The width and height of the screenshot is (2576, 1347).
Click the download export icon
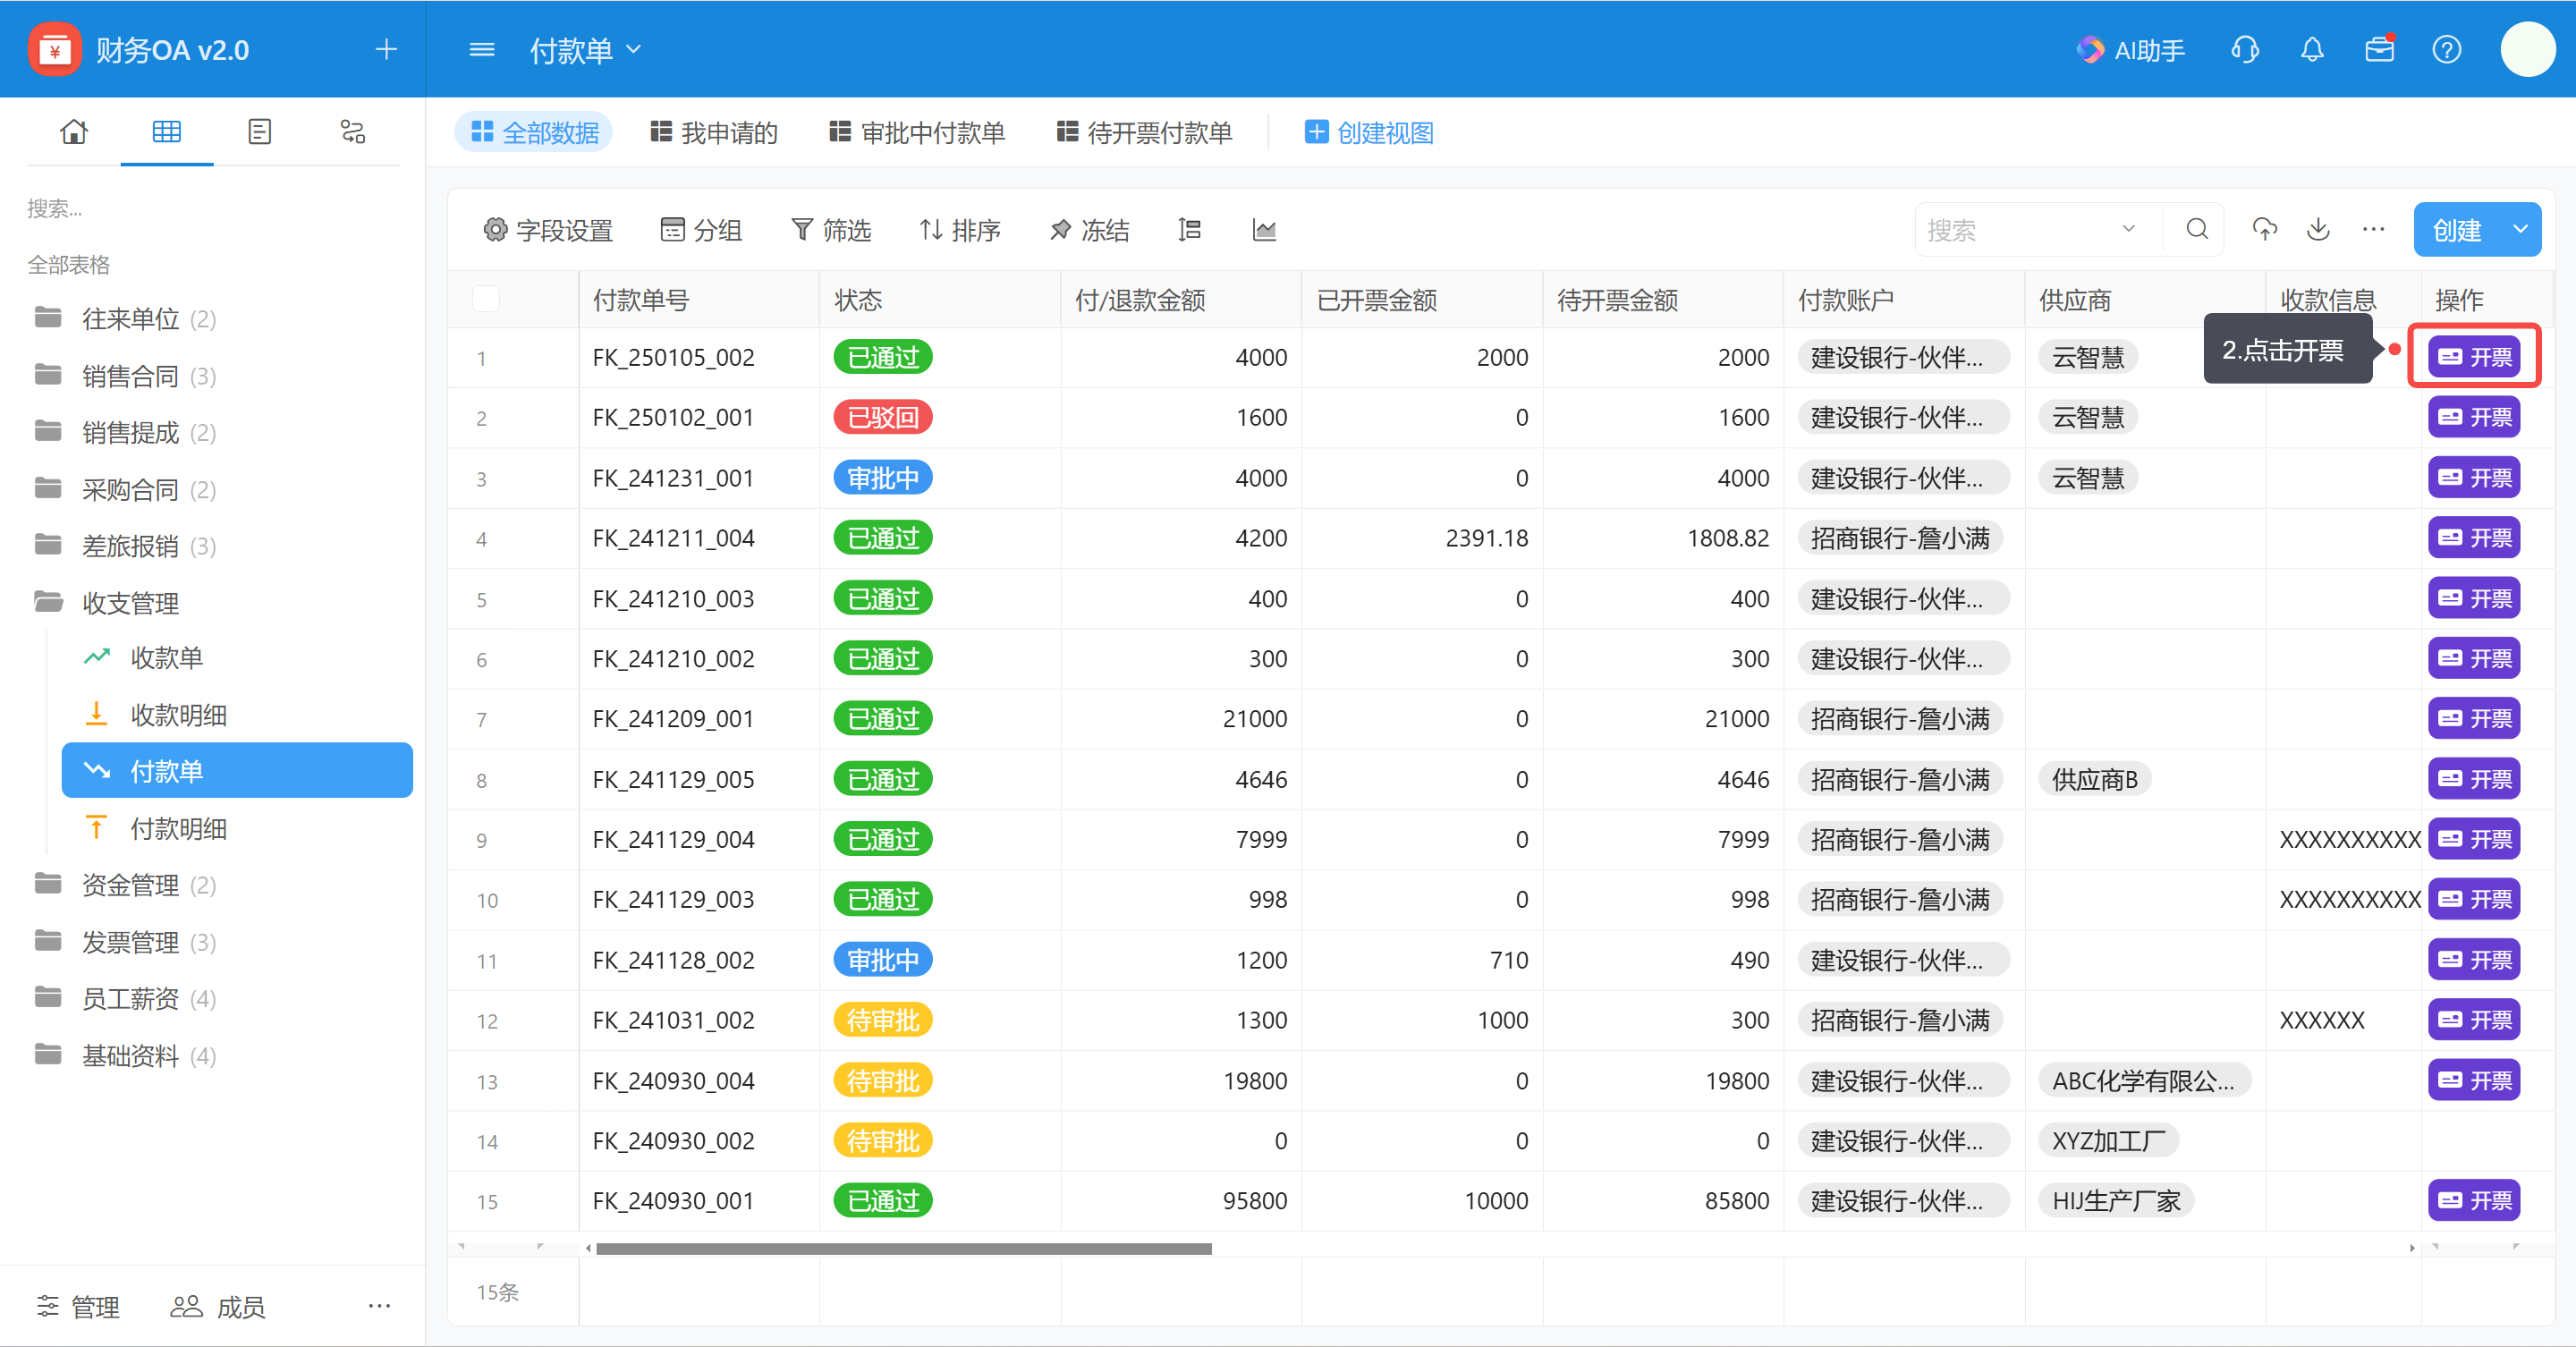(x=2319, y=230)
